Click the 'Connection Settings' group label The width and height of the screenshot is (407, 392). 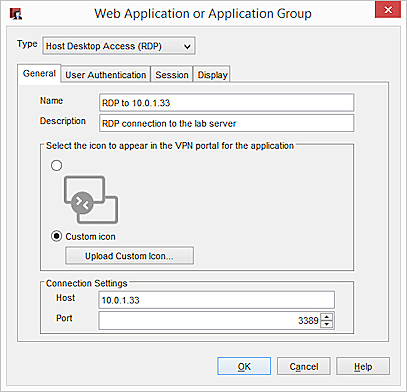pyautogui.click(x=87, y=283)
